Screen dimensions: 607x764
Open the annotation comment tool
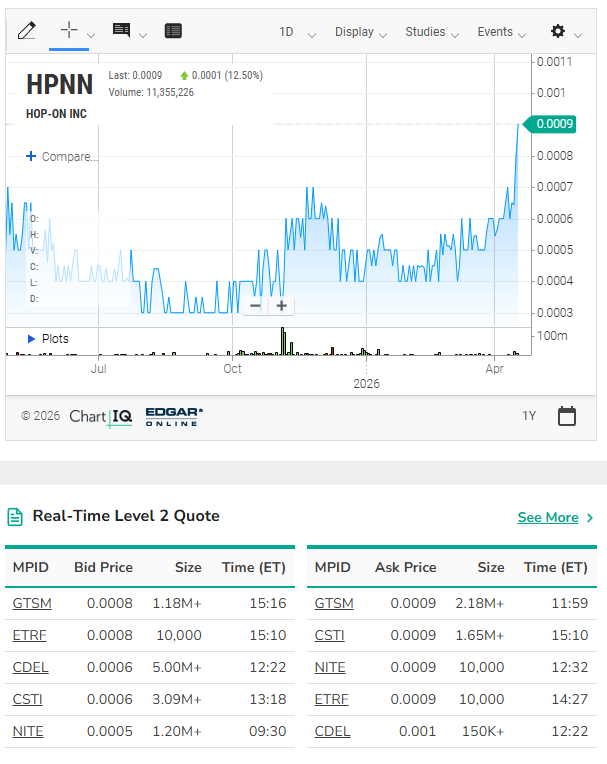[x=121, y=30]
